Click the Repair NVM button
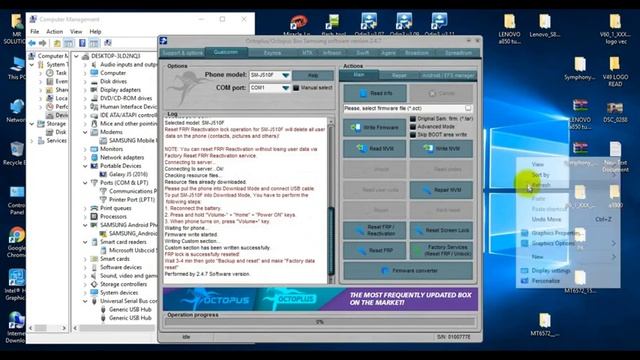Image resolution: width=640 pixels, height=360 pixels. (441, 190)
